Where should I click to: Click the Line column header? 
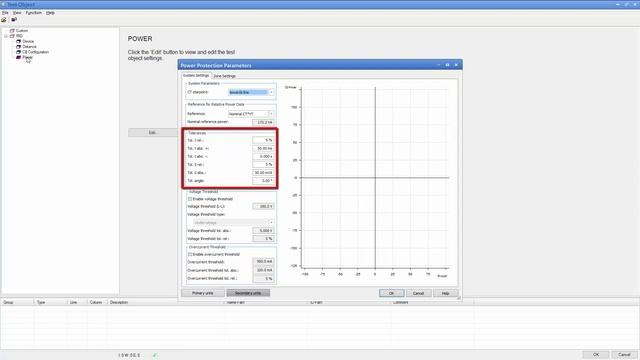click(78, 302)
